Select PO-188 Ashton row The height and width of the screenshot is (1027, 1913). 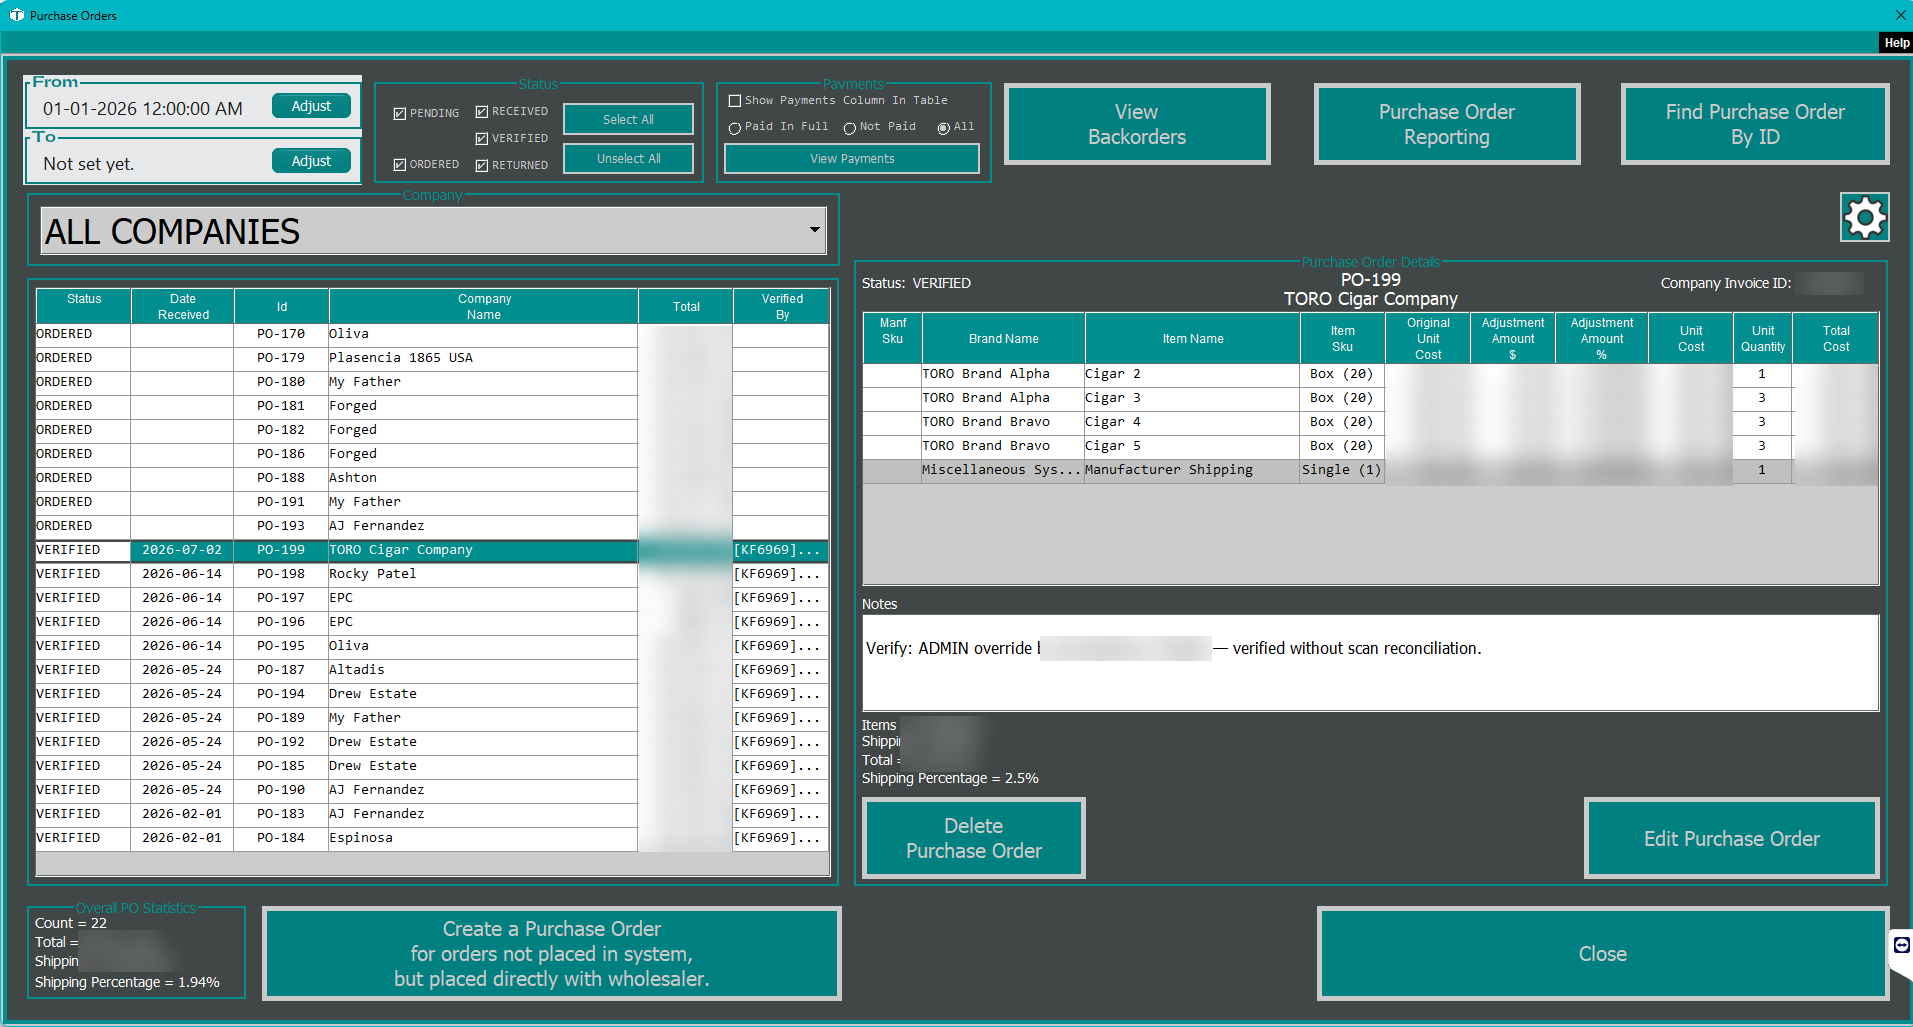pos(432,478)
